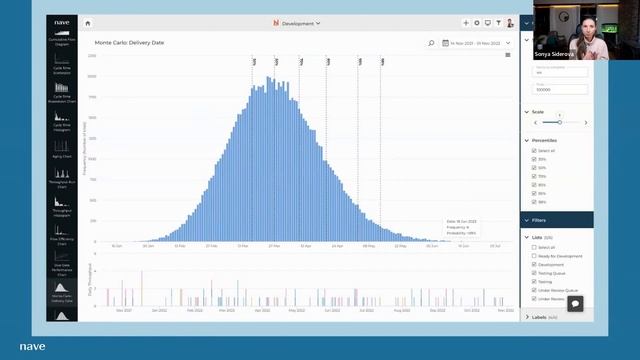
Task: Open the settings gear icon in top bar
Action: click(477, 23)
